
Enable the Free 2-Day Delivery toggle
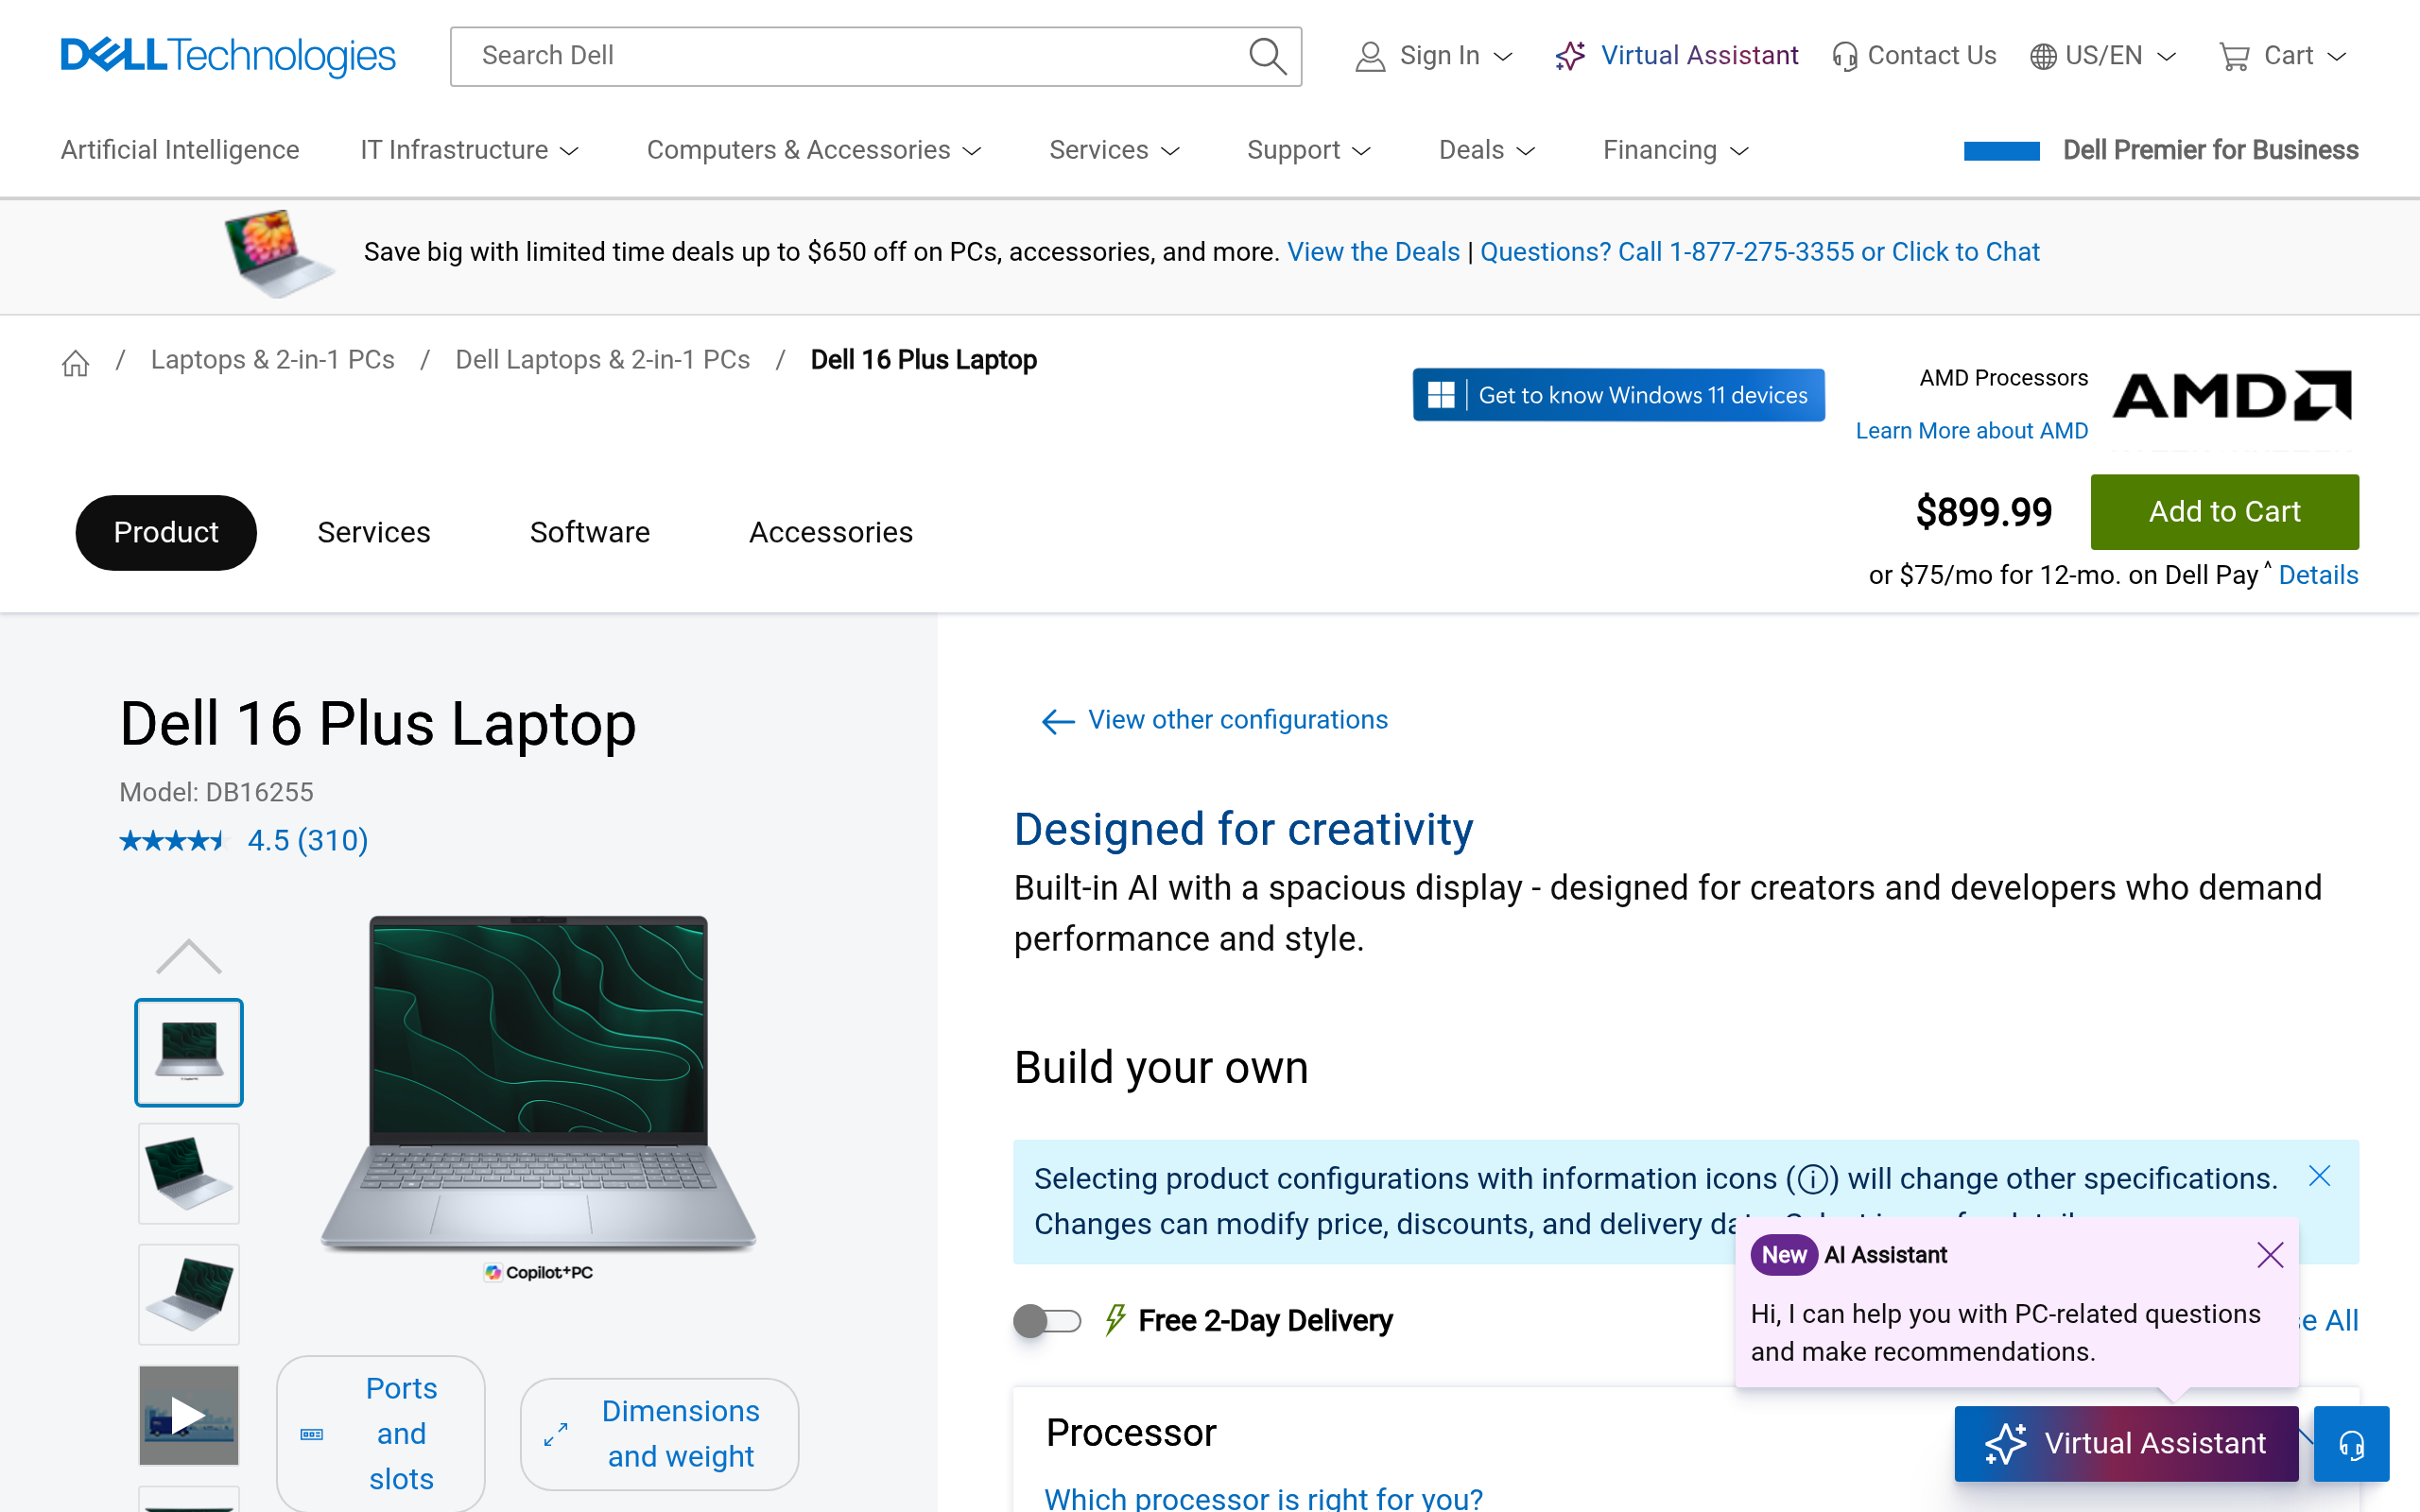(1047, 1321)
